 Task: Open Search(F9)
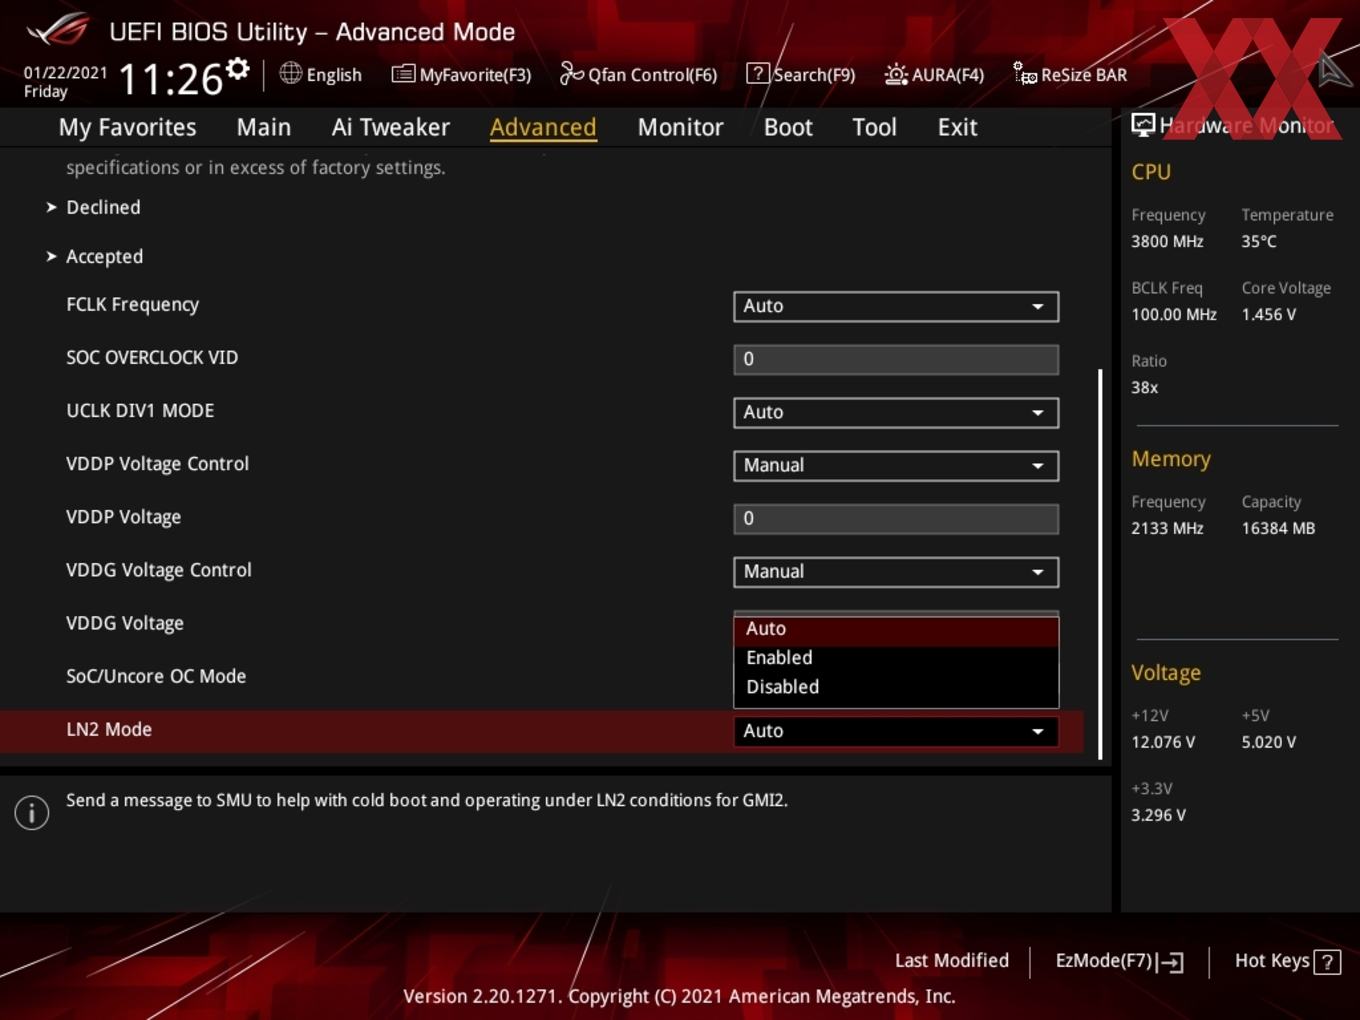pos(801,74)
